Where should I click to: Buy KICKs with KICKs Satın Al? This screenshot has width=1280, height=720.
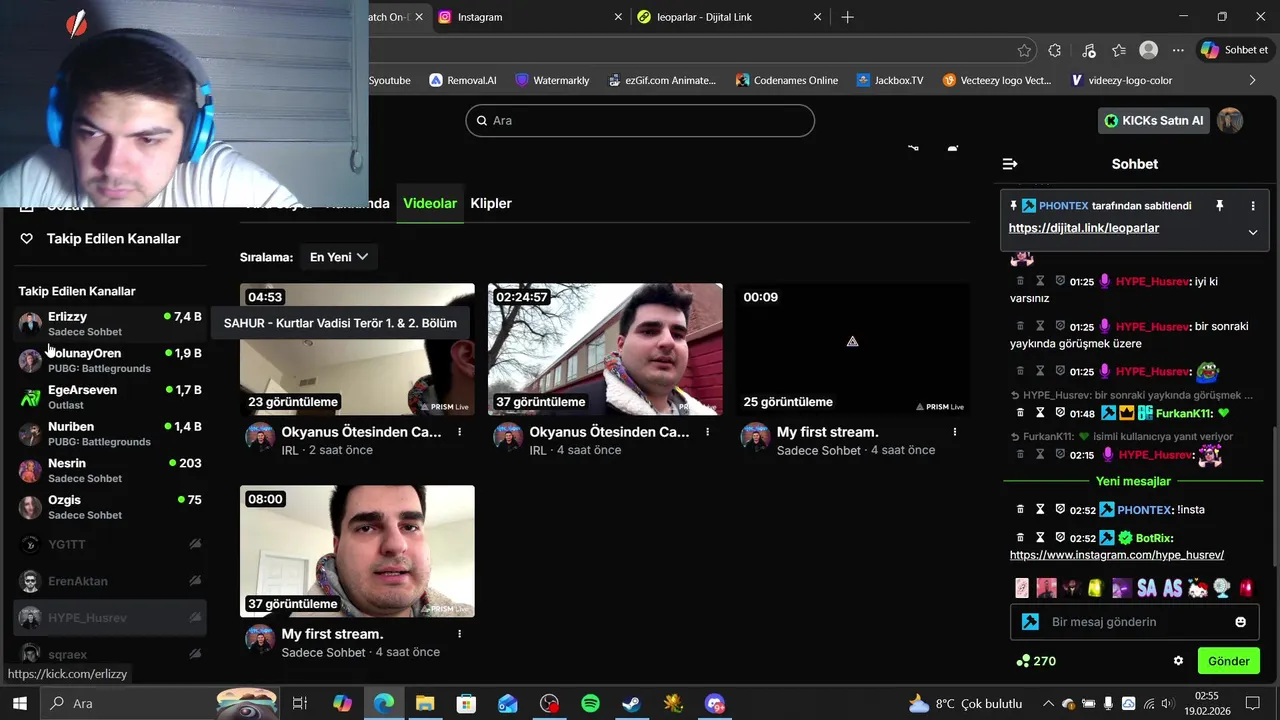point(1153,121)
